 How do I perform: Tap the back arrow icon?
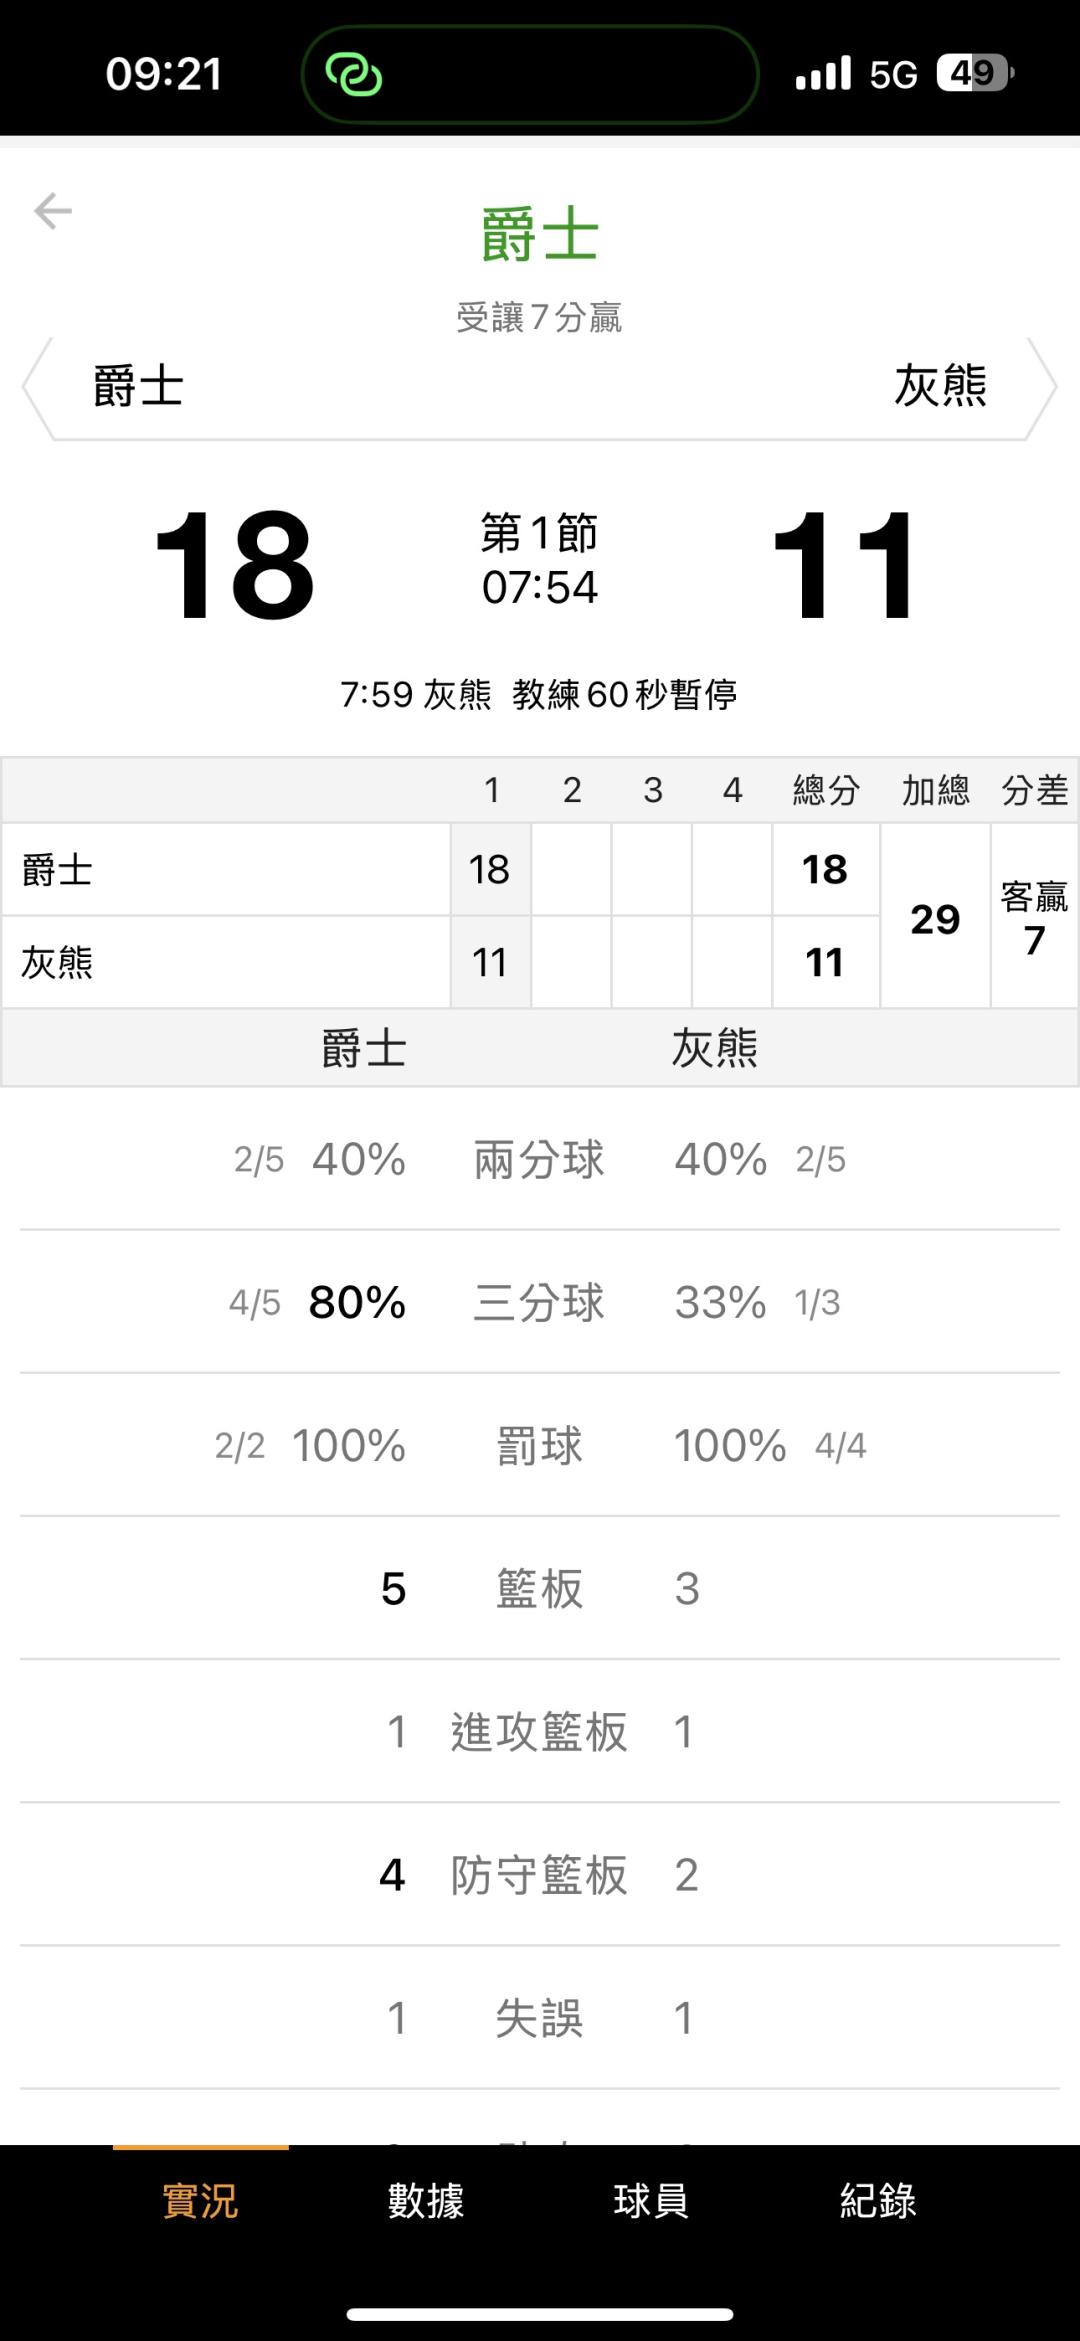click(53, 211)
